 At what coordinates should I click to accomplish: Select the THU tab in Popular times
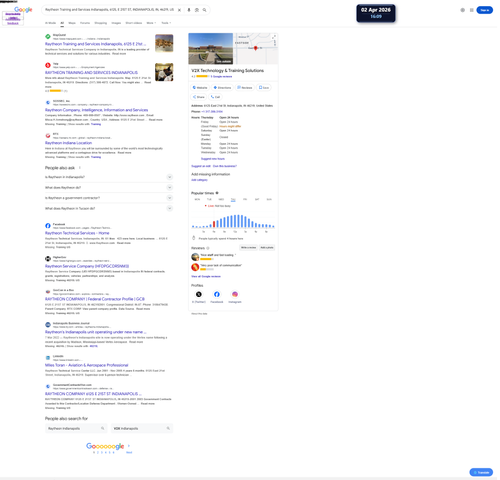233,200
